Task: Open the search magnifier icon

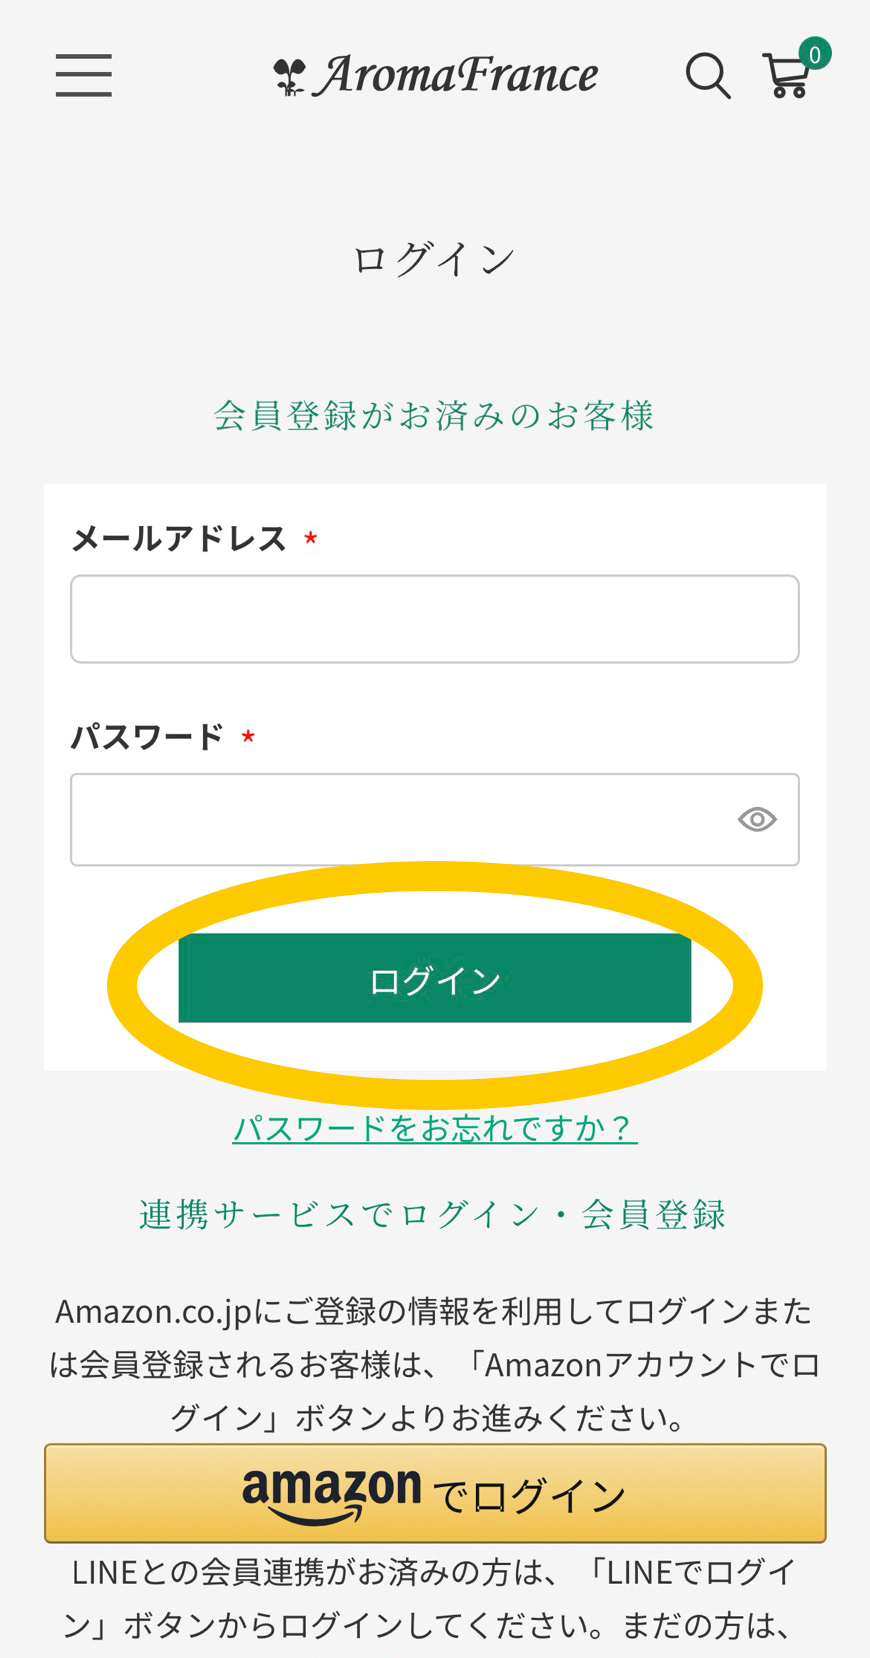Action: click(707, 76)
